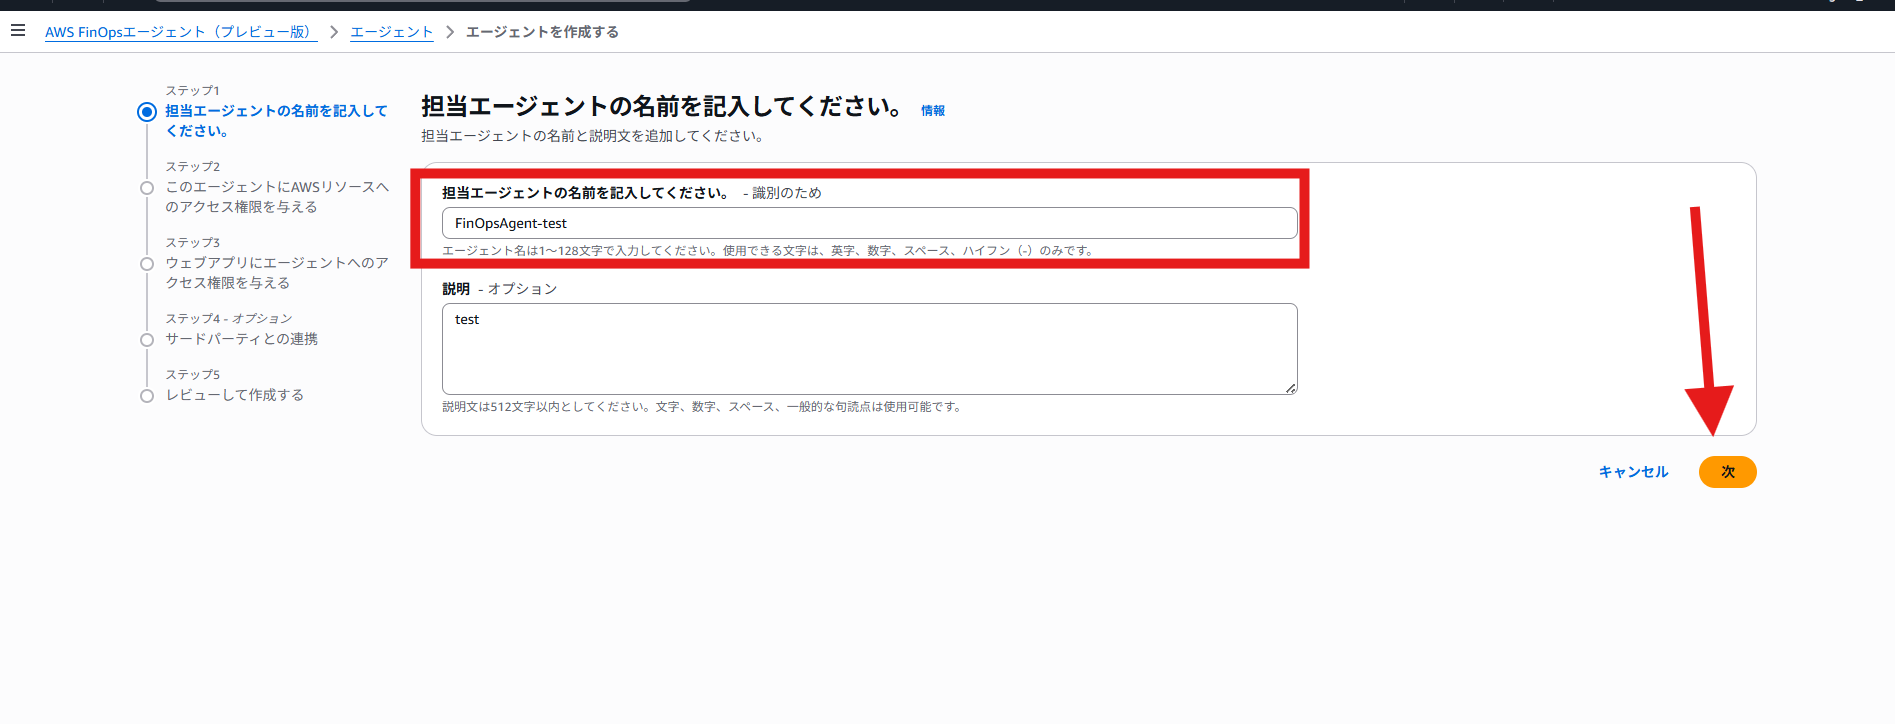Viewport: 1895px width, 724px height.
Task: Click the ステップ1 caption text
Action: click(x=192, y=91)
